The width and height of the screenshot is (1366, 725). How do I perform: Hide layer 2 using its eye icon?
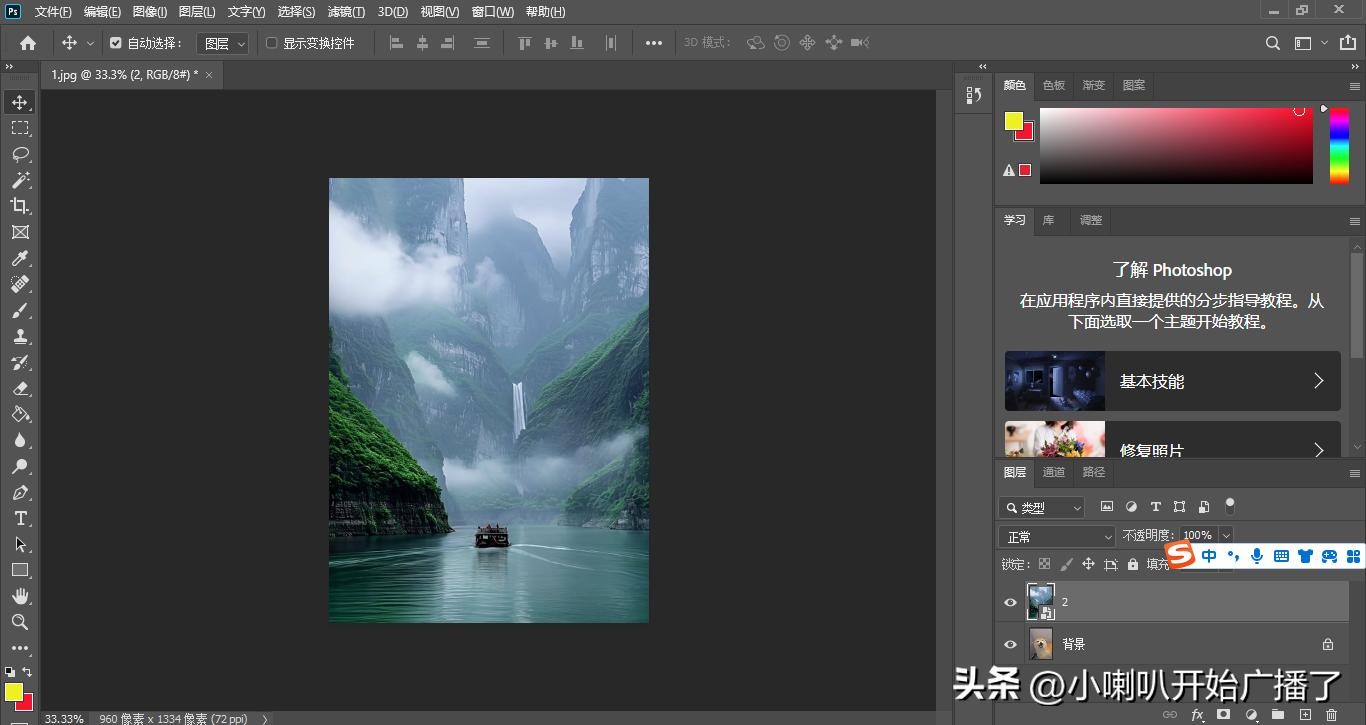tap(1010, 602)
